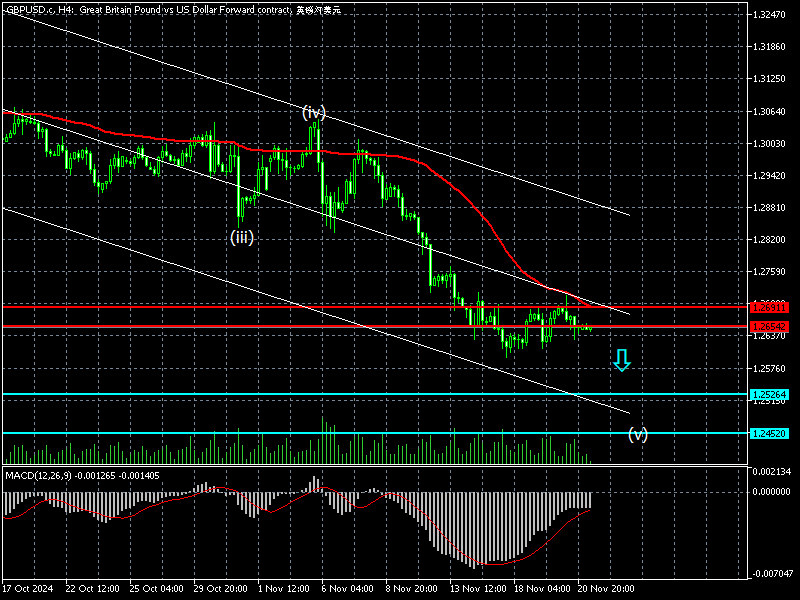
Task: Select the (iii) wave label
Action: click(x=242, y=237)
